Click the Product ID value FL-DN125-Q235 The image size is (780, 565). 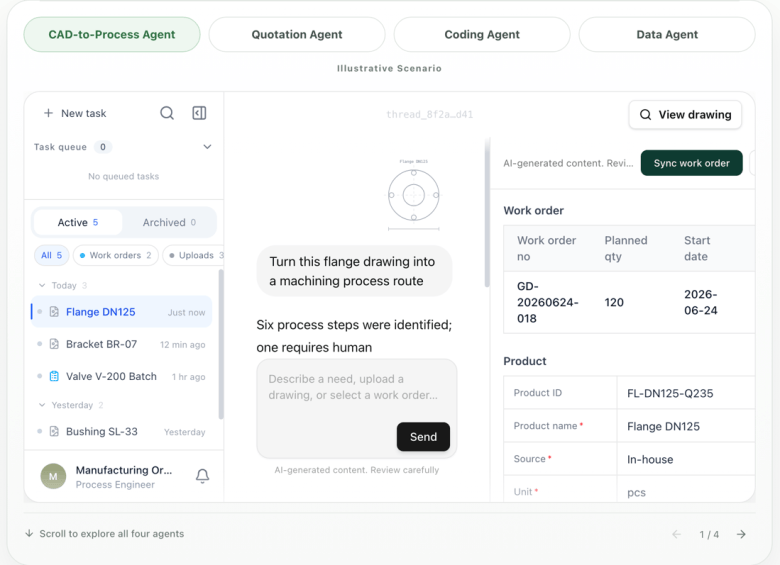[x=670, y=393]
